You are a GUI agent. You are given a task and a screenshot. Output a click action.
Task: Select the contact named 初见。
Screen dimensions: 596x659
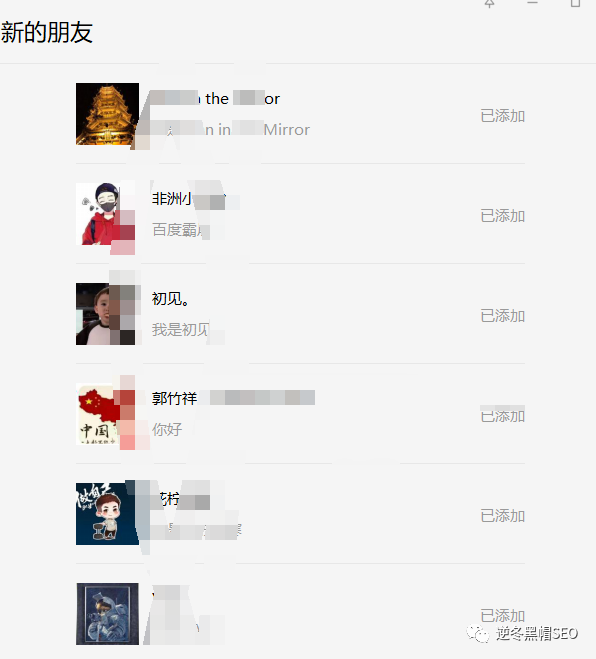point(170,299)
